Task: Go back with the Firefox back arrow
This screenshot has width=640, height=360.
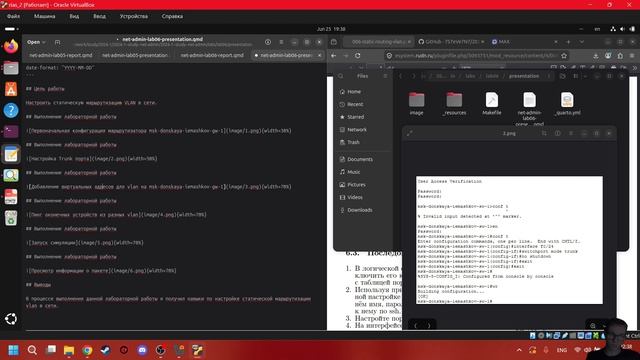Action: point(334,56)
